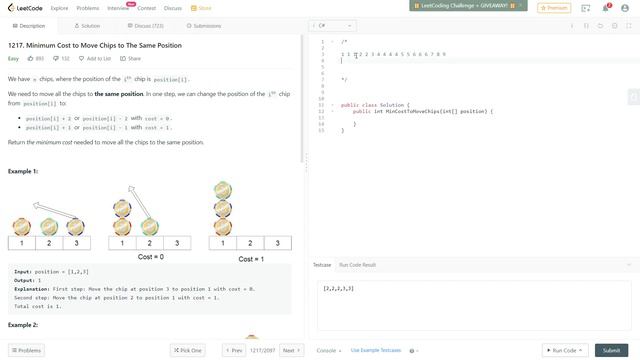
Task: Click the Example 2 heading
Action: tap(23, 325)
